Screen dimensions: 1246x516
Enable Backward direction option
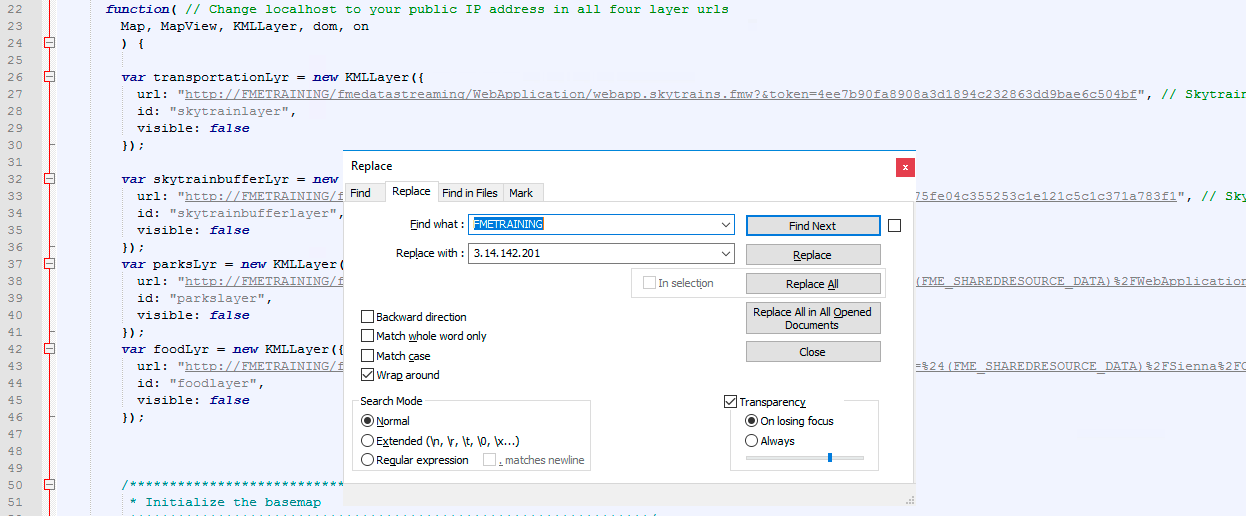pyautogui.click(x=368, y=317)
